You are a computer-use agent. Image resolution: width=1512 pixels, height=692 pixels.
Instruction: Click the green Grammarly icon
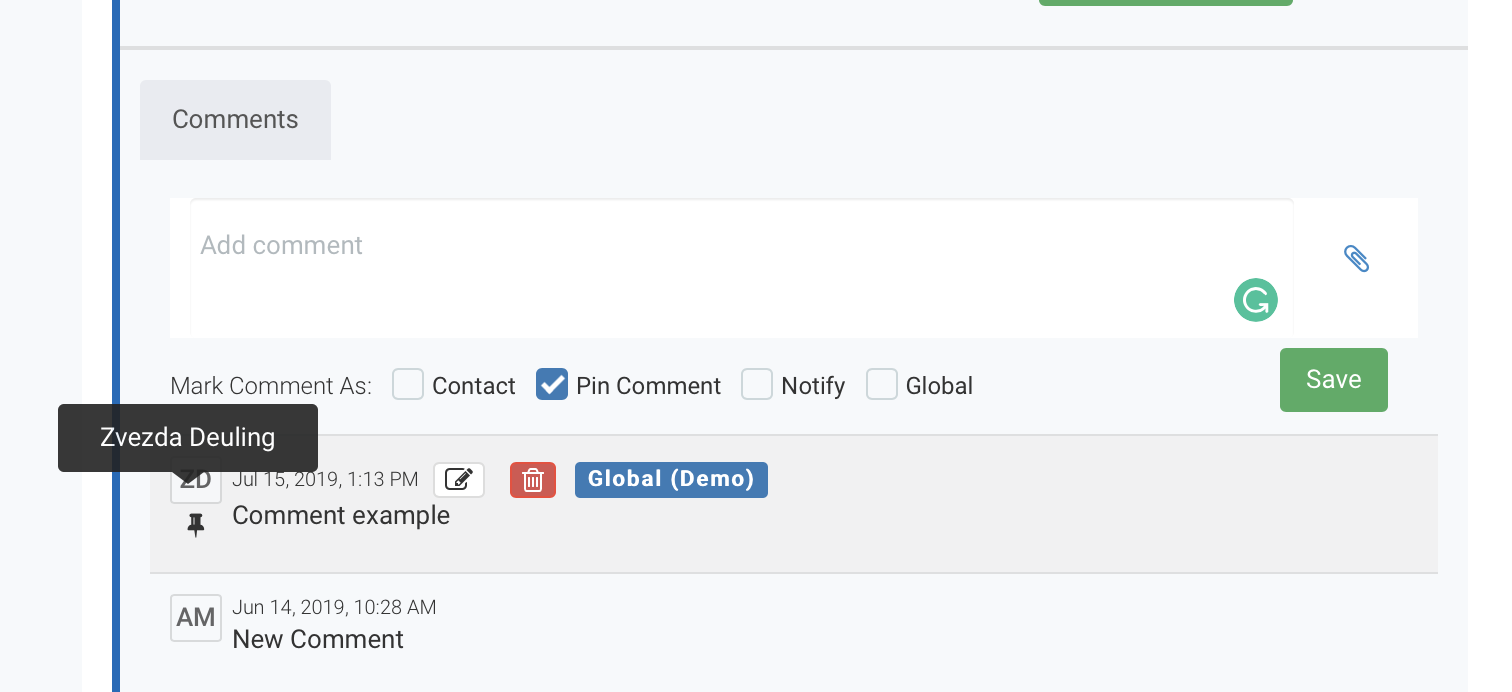(x=1255, y=300)
